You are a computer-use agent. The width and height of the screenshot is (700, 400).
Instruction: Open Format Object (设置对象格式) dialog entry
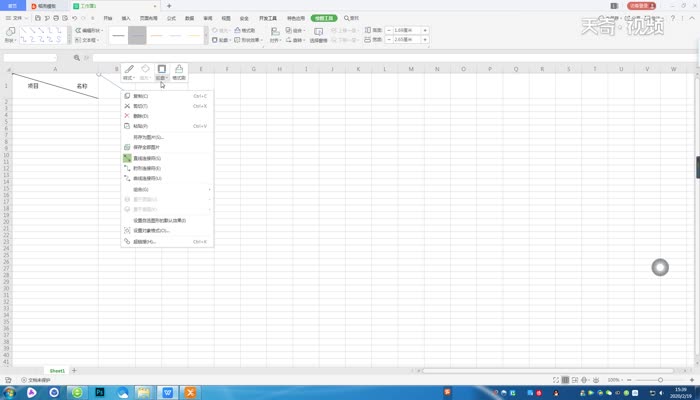[x=167, y=231]
